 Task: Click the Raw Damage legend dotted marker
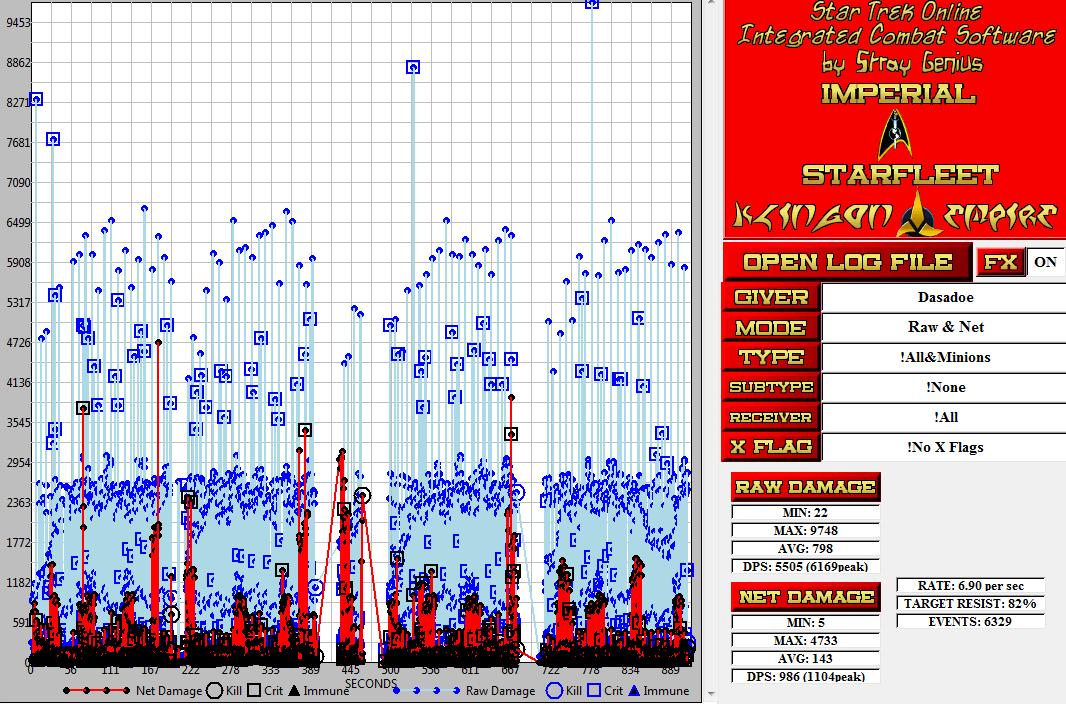tap(426, 690)
